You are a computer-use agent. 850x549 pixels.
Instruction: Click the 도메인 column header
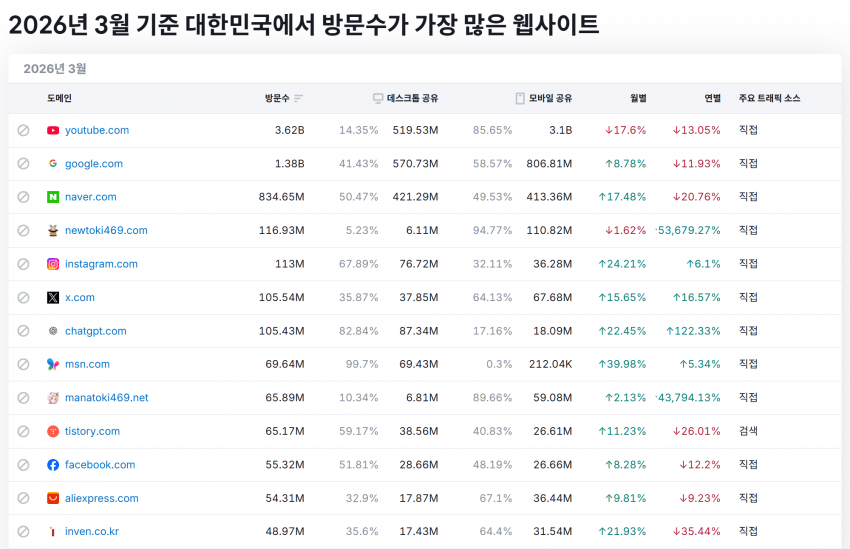[59, 98]
